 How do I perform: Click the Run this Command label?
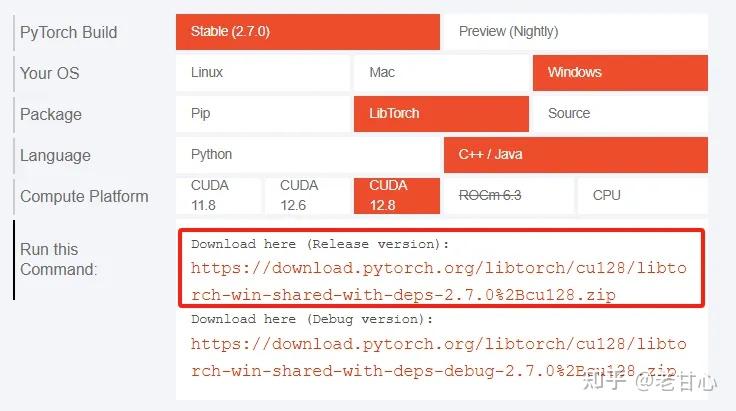(x=59, y=259)
